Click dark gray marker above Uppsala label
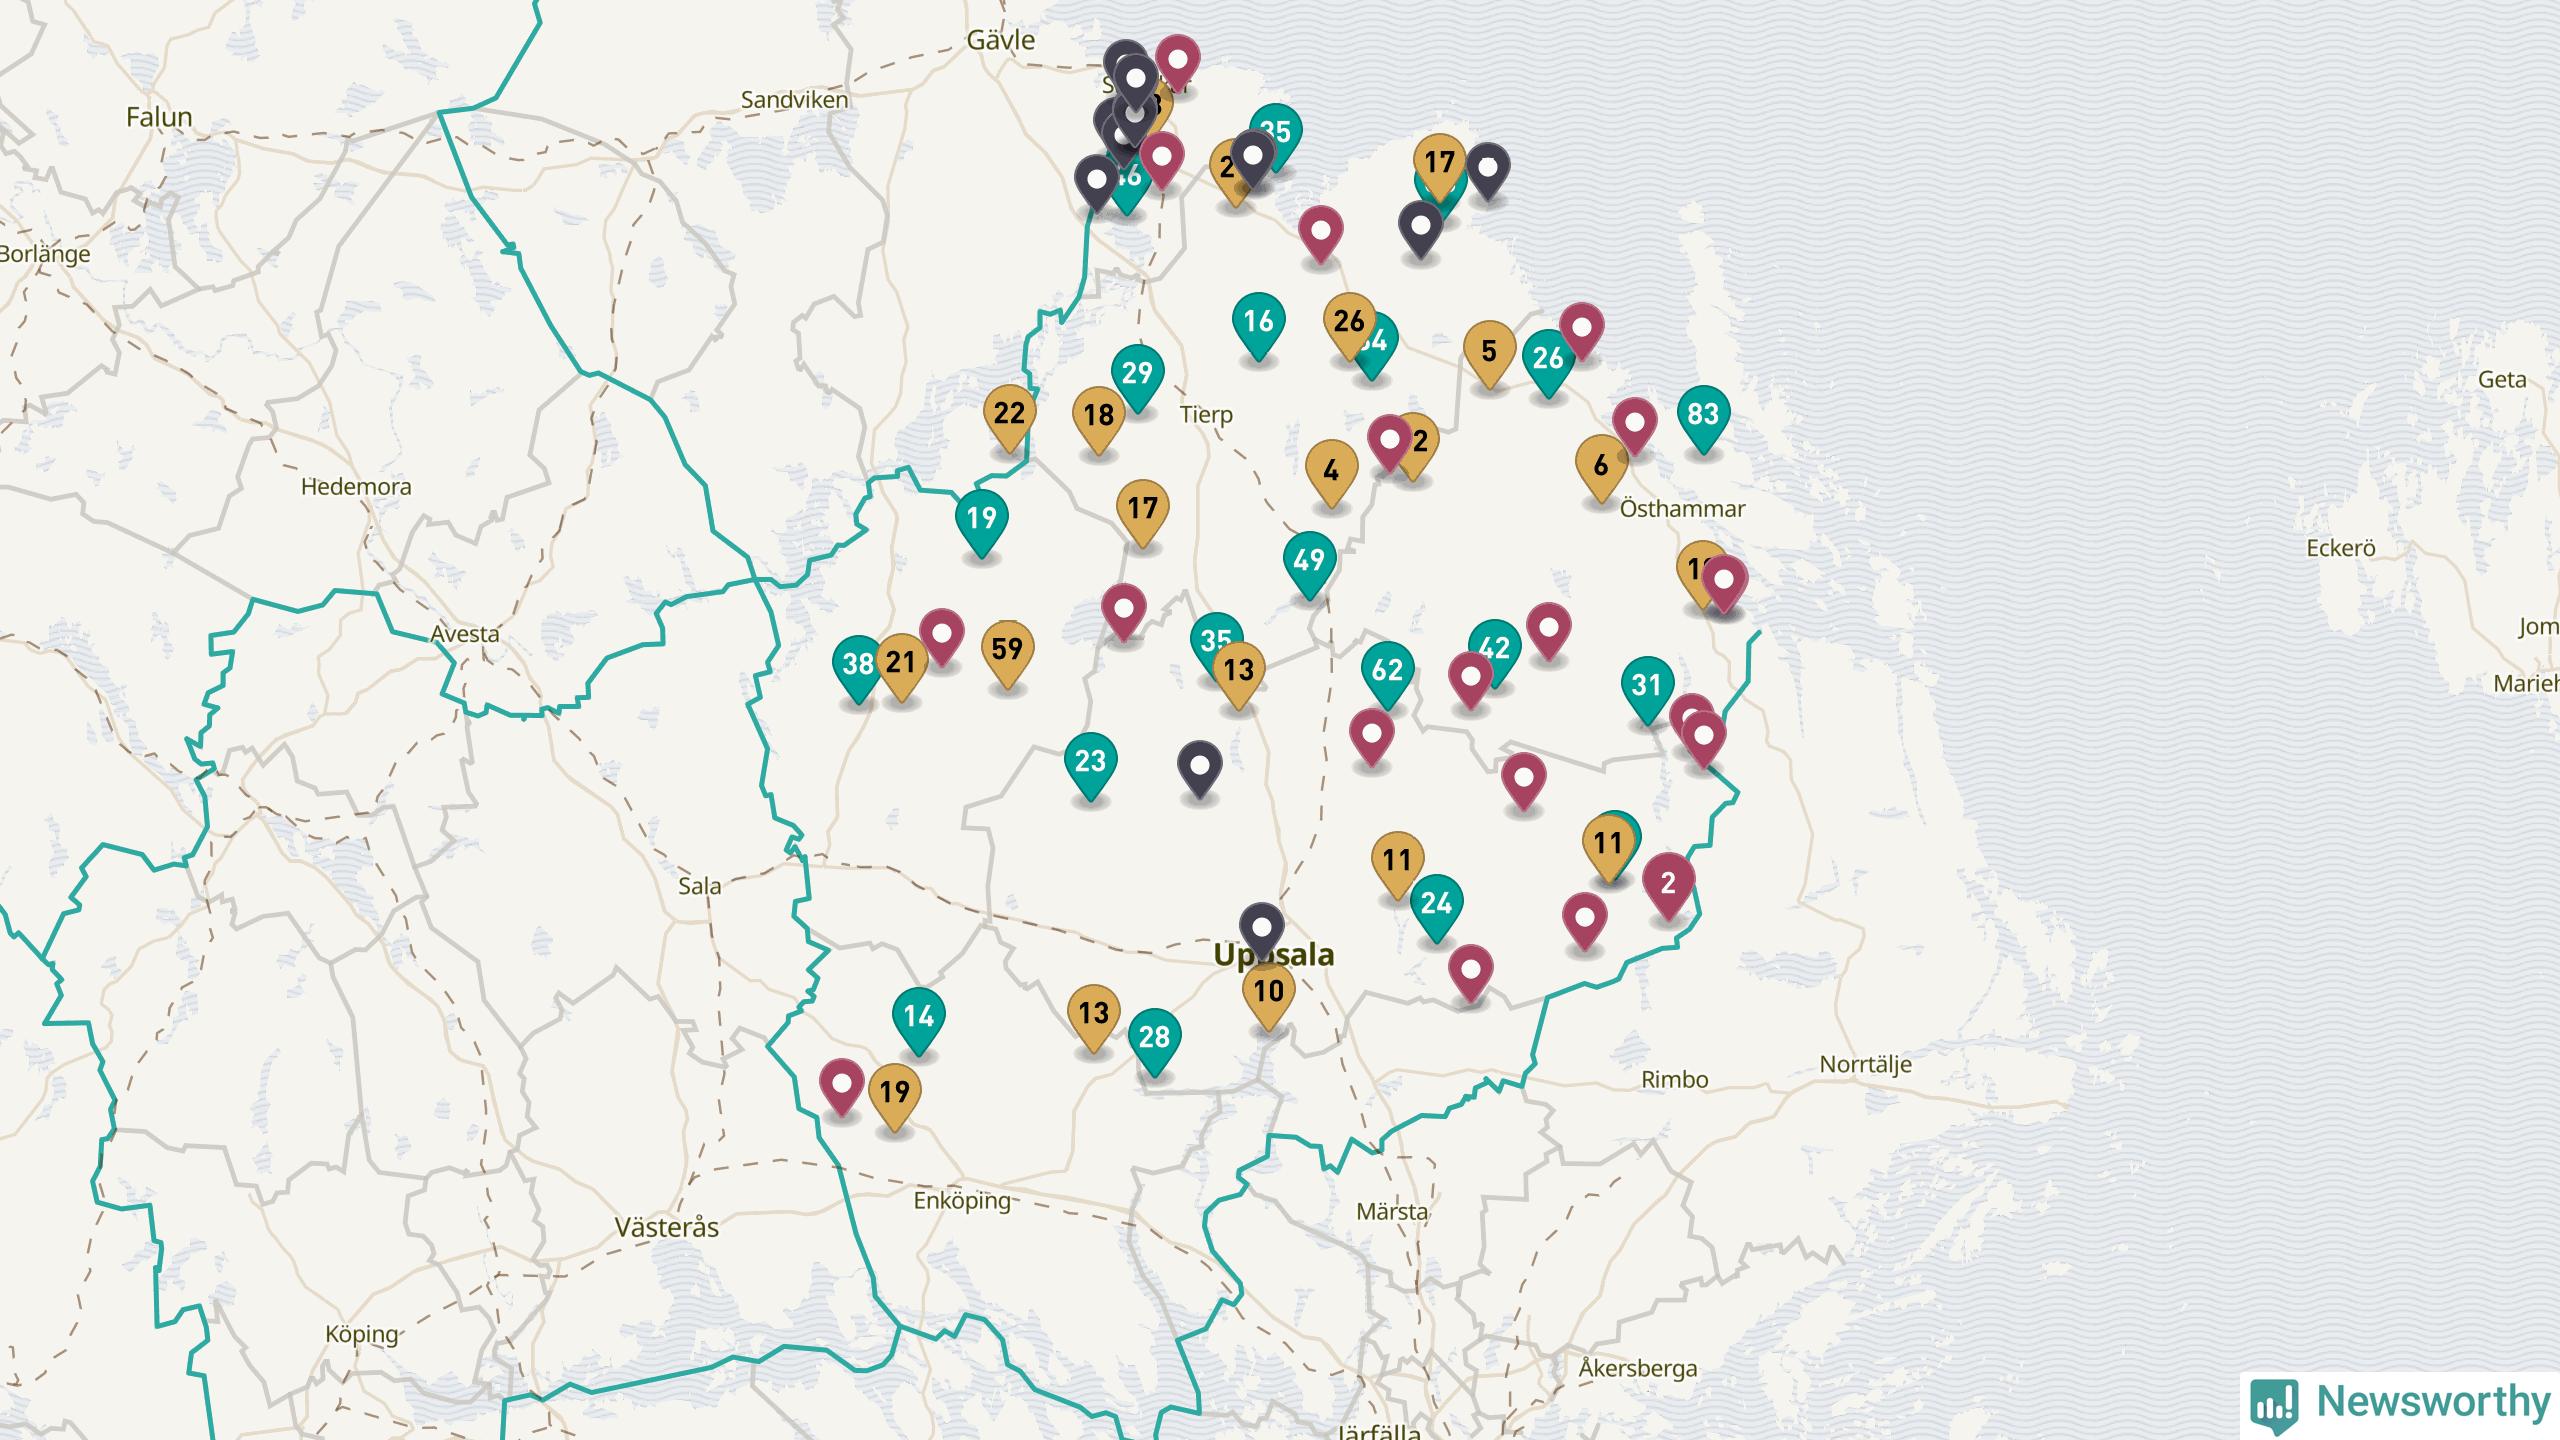Screen dimensions: 2560x1440 1261,929
